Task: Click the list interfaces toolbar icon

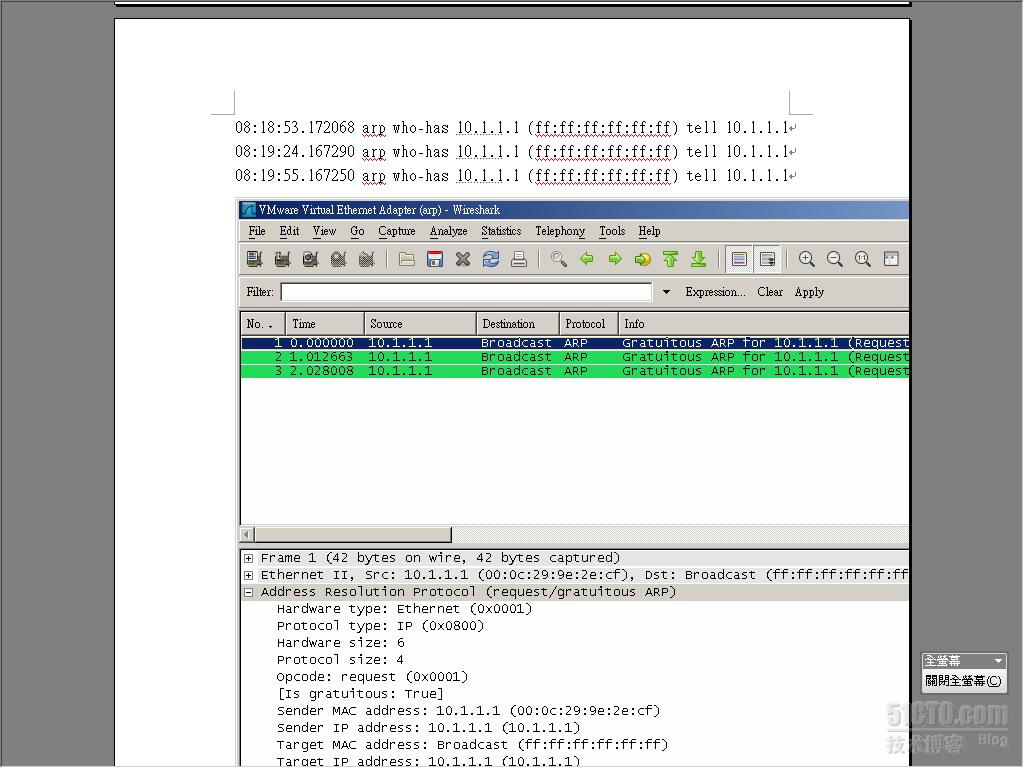Action: click(255, 259)
